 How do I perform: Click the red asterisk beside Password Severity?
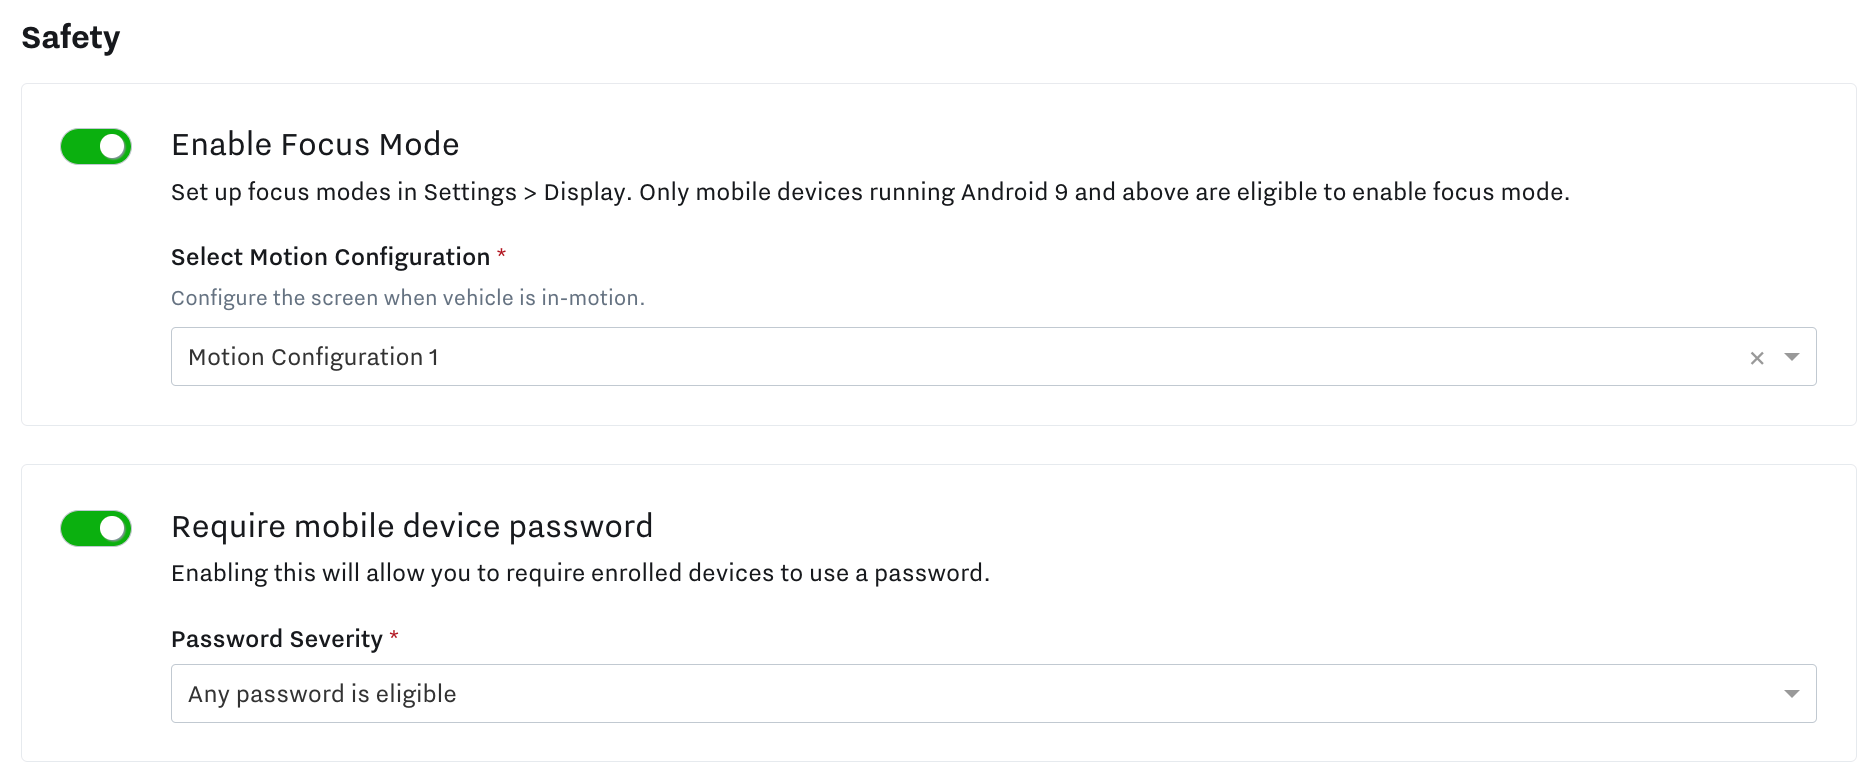(x=394, y=637)
